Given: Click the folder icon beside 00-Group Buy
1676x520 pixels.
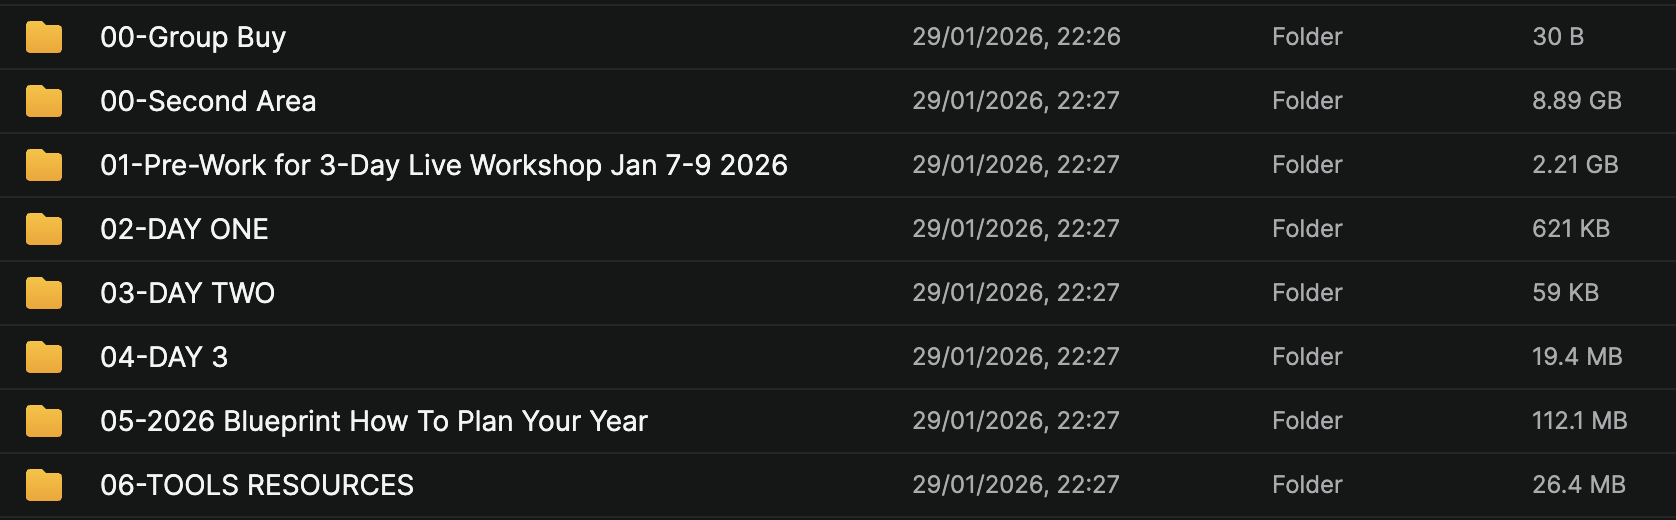Looking at the screenshot, I should [44, 37].
